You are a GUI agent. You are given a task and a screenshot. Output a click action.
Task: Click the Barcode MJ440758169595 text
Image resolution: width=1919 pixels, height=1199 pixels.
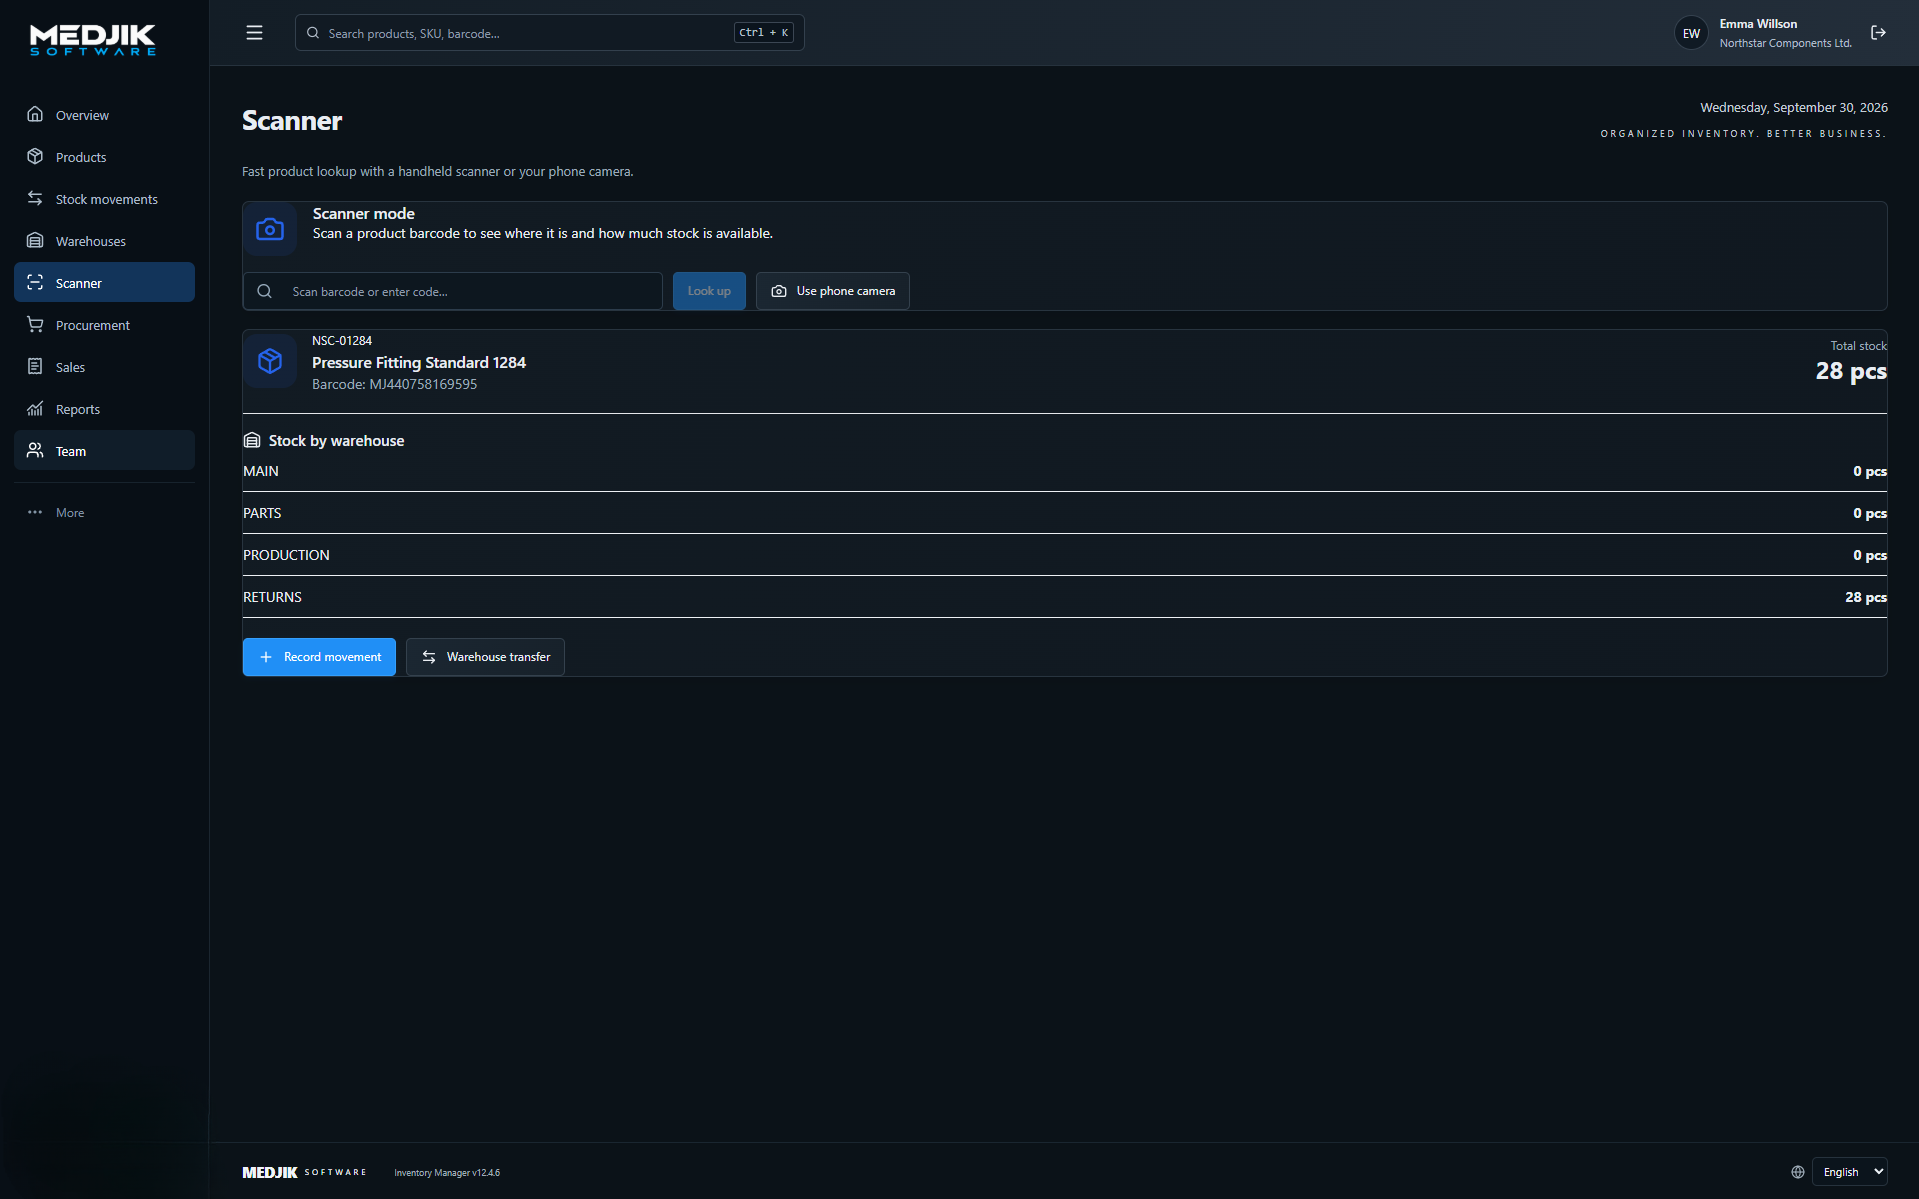pyautogui.click(x=394, y=384)
